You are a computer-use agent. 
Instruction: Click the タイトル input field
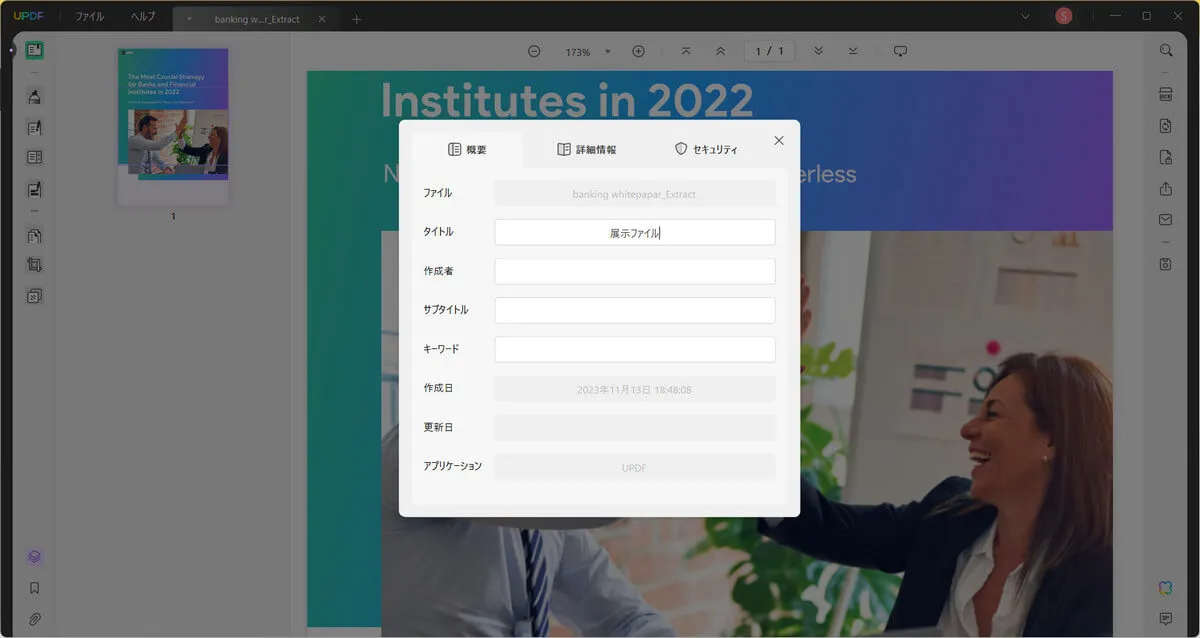click(x=635, y=232)
